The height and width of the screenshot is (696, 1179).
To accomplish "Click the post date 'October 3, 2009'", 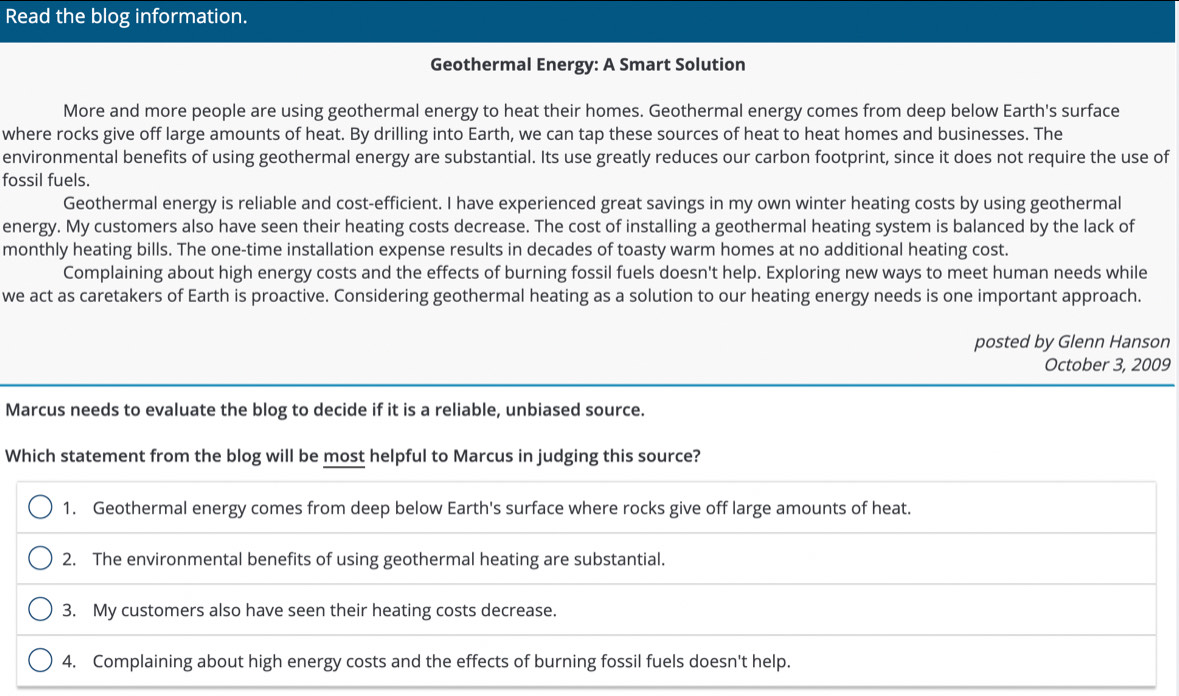I will 1106,364.
